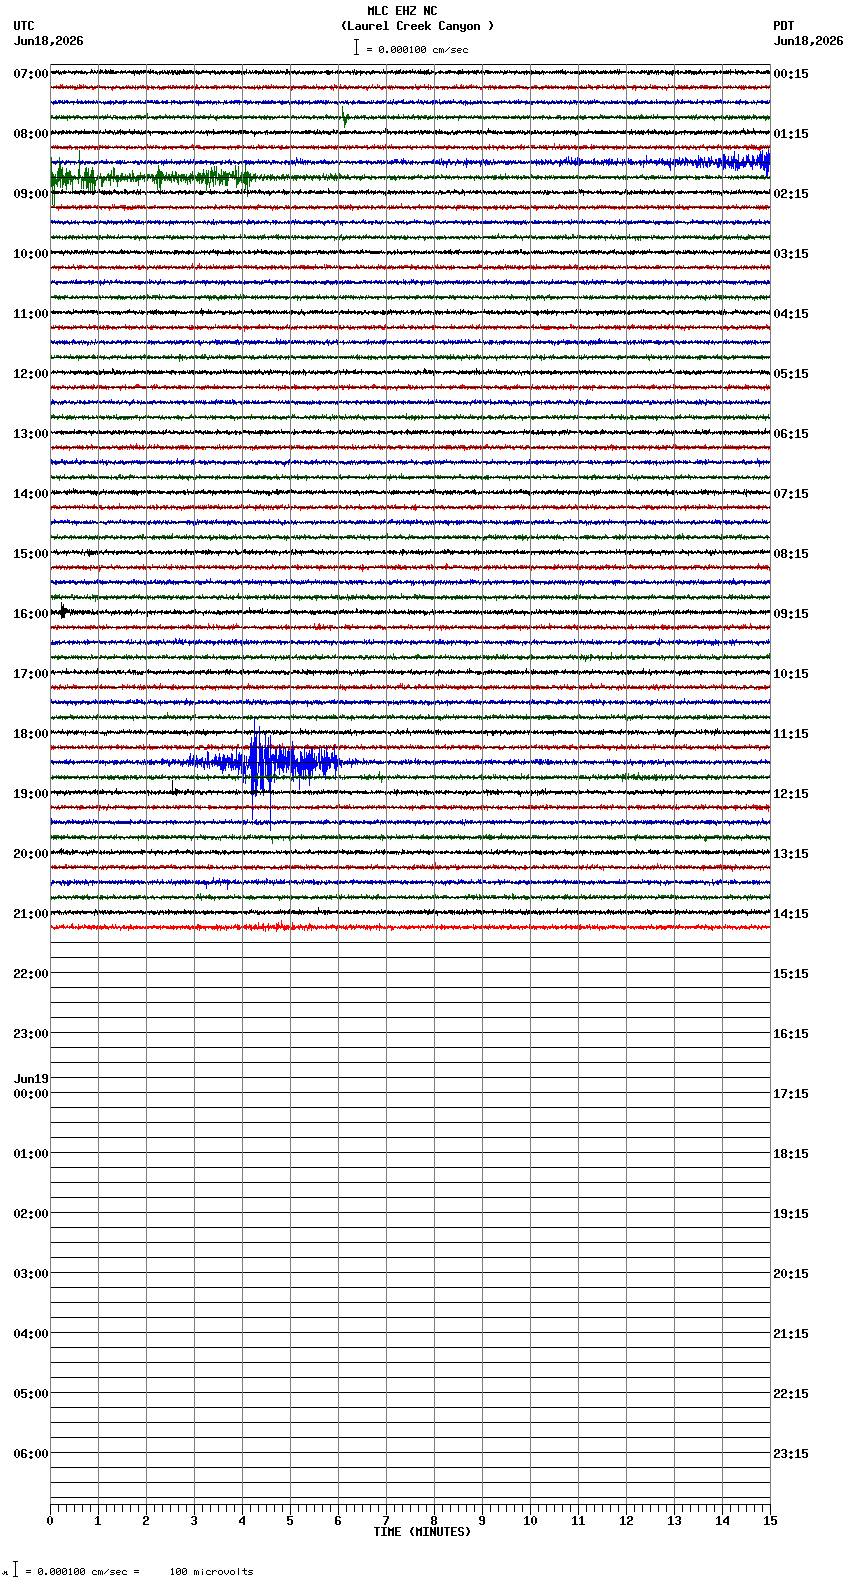This screenshot has width=850, height=1584.
Task: Click the scale text '= 0.000100 cm/sec' in header
Action: coord(417,49)
